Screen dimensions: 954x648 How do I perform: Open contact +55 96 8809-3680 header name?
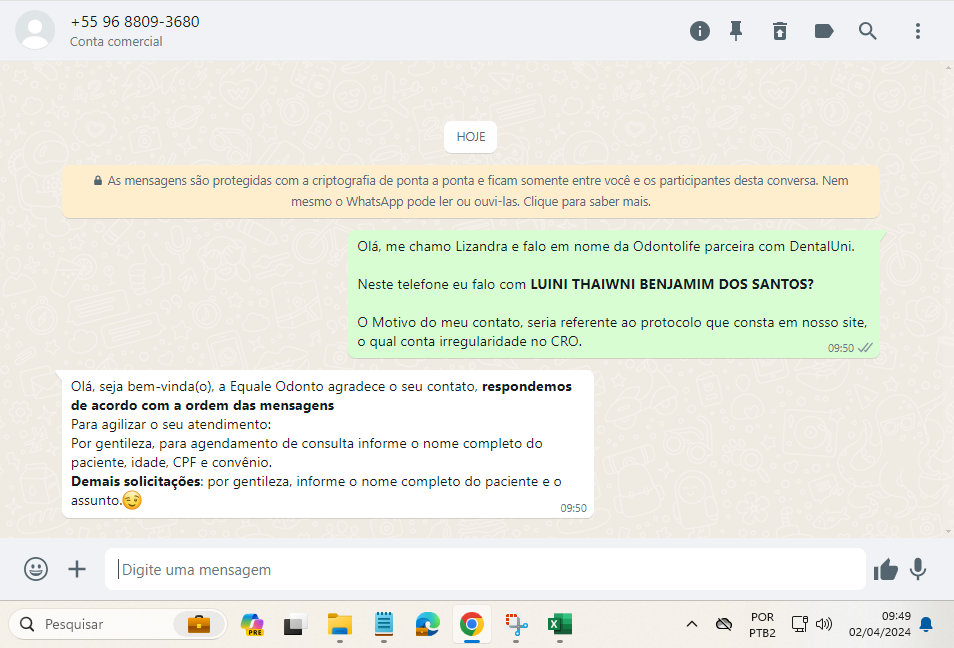pos(135,21)
